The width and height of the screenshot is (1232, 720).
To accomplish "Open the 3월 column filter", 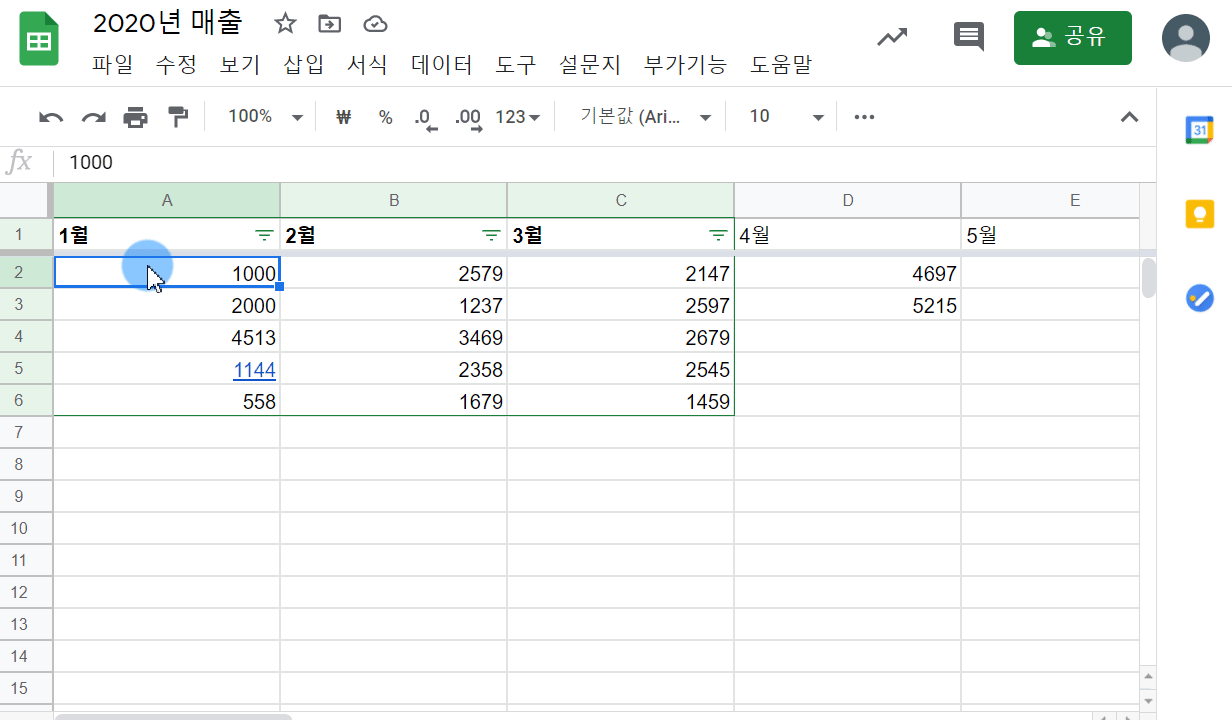I will click(718, 236).
